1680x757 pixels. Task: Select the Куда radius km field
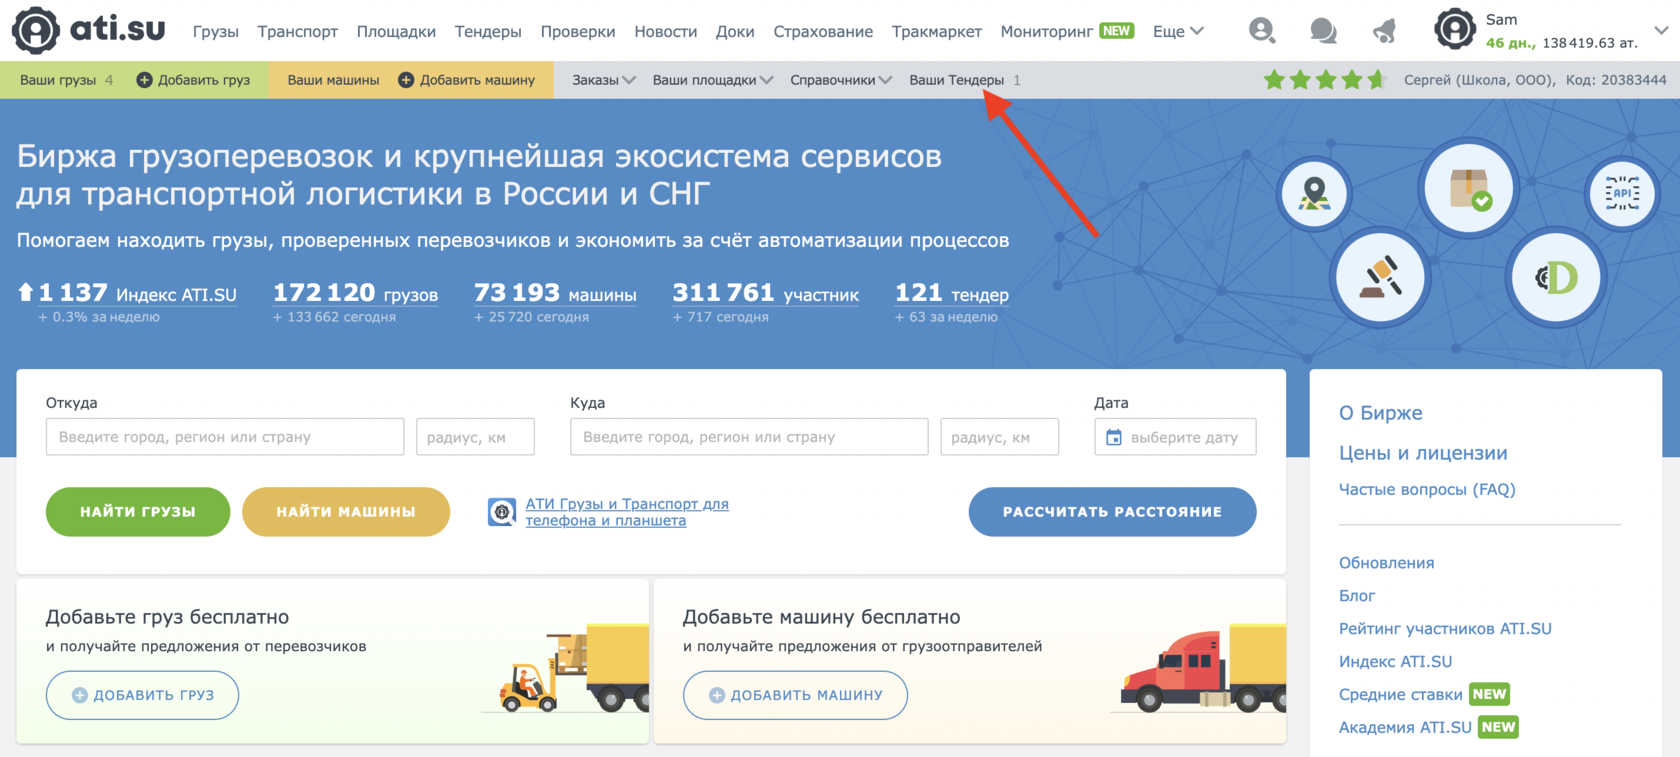click(1000, 437)
